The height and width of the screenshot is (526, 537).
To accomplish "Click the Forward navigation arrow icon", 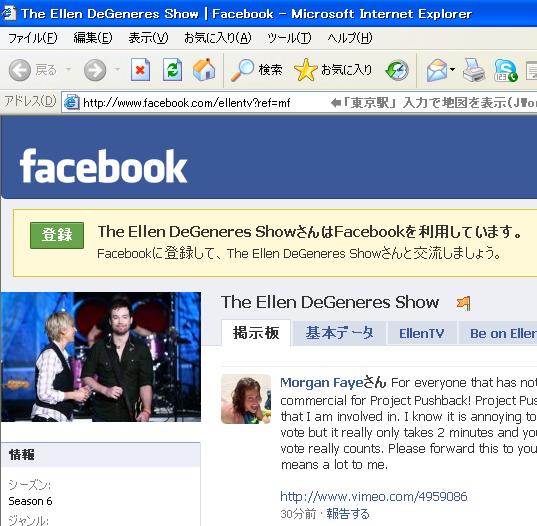I will tap(95, 70).
